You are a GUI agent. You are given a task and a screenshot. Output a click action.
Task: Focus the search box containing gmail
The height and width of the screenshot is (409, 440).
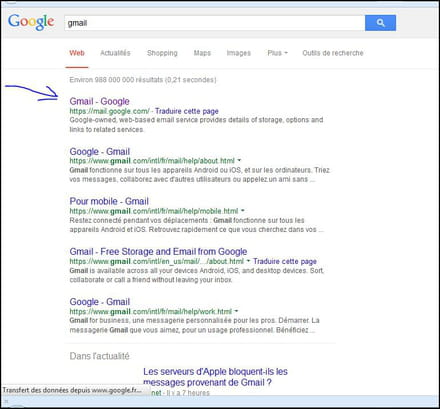tap(215, 23)
